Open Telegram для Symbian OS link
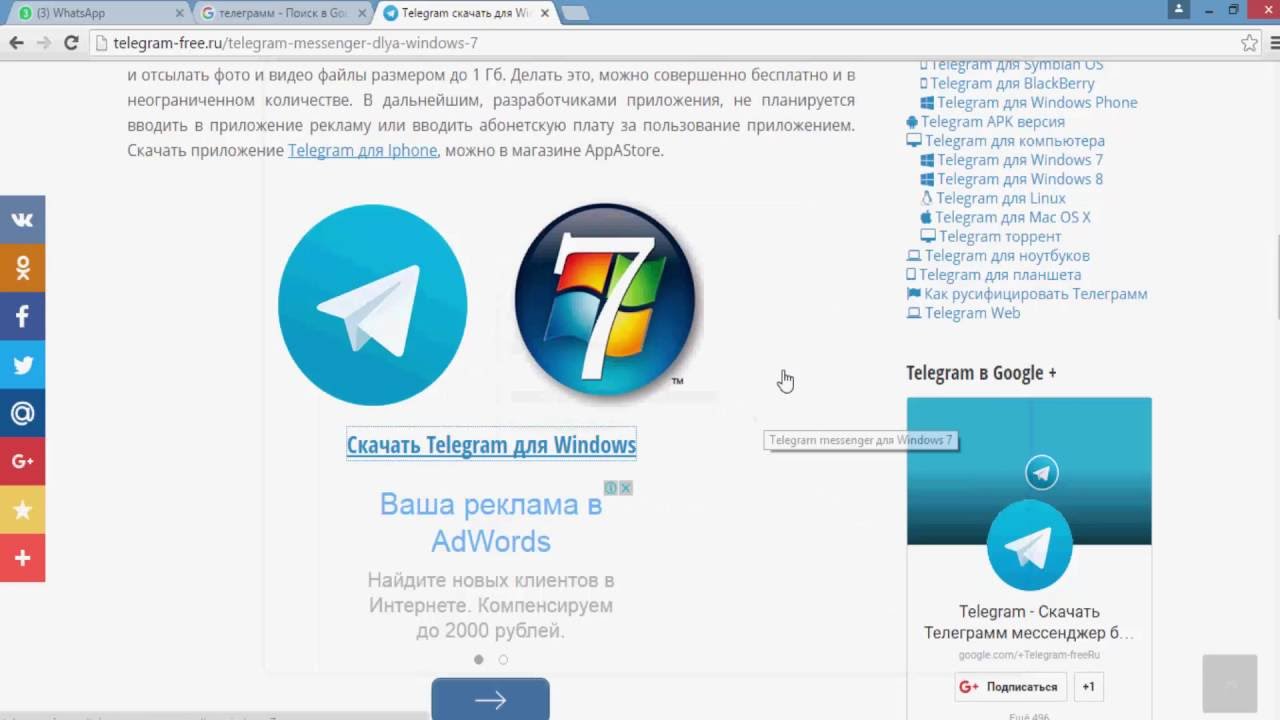Screen dimensions: 1280x720 pyautogui.click(x=1016, y=66)
